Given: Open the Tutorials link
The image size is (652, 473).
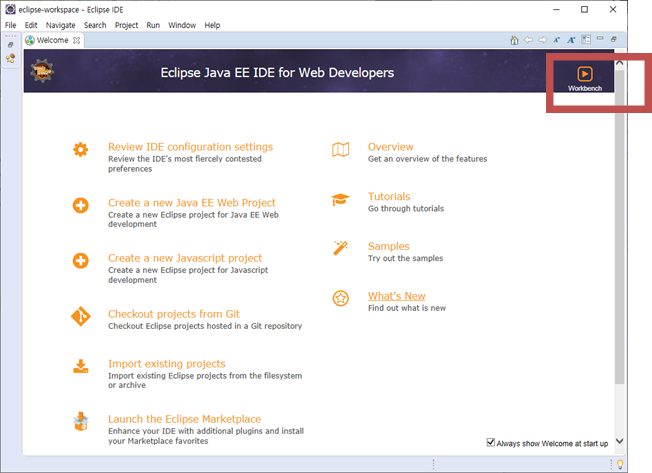Looking at the screenshot, I should 389,196.
